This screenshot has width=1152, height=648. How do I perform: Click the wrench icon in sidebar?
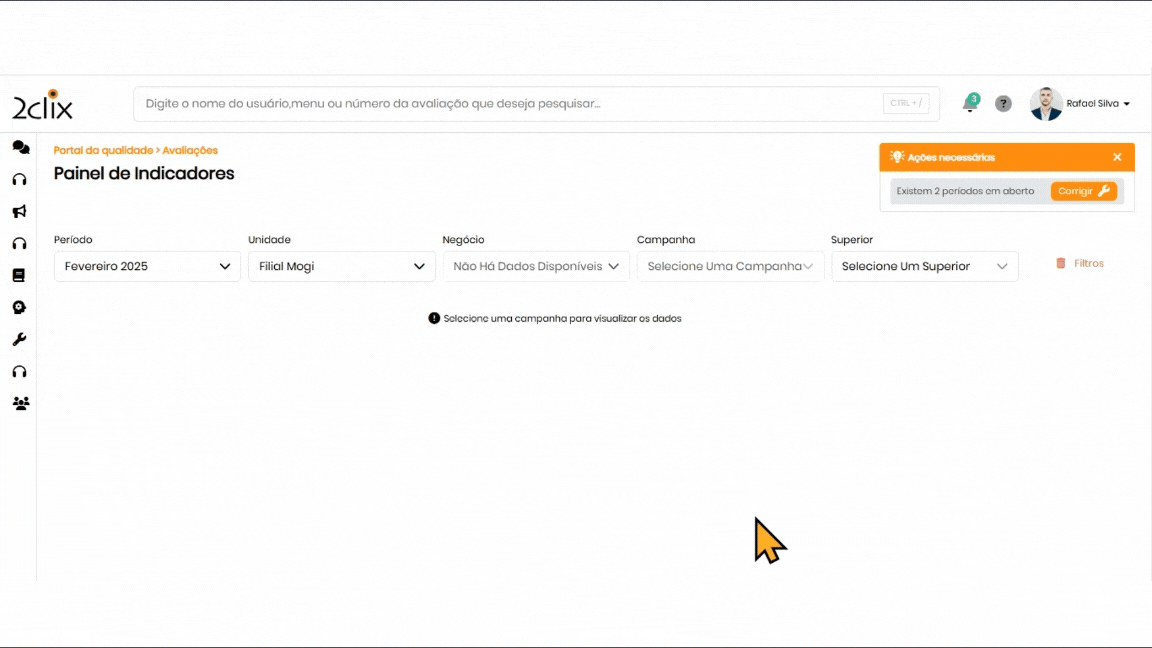point(19,340)
